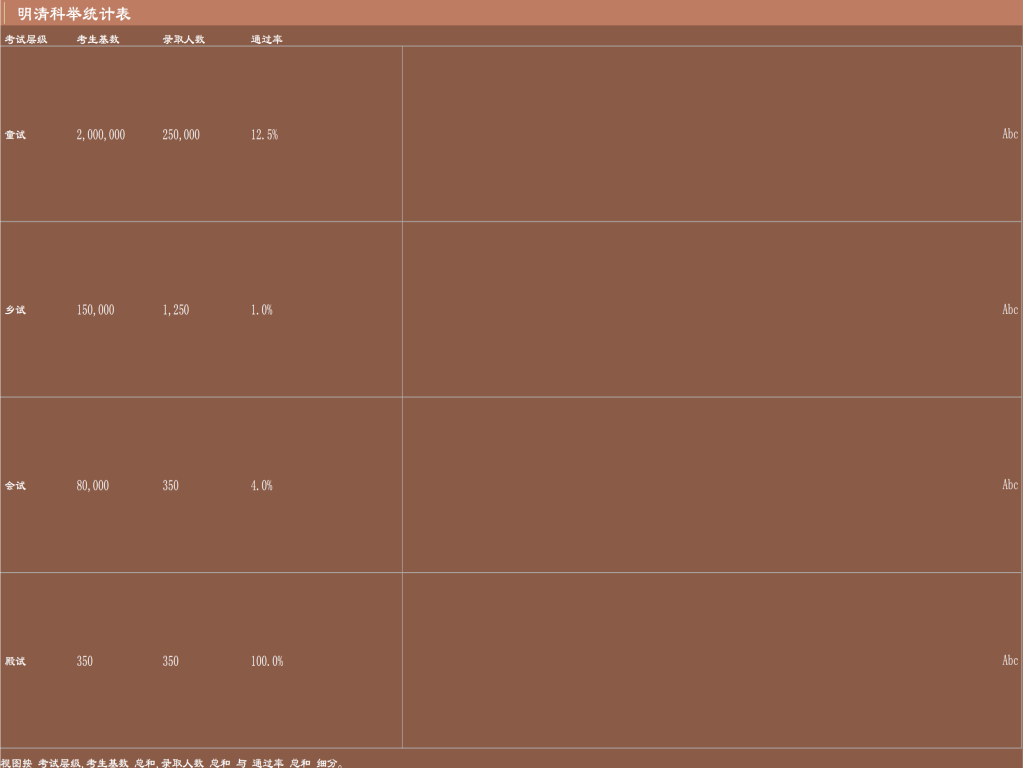Click the 4.0% pass rate value
The image size is (1024, 768).
click(261, 486)
